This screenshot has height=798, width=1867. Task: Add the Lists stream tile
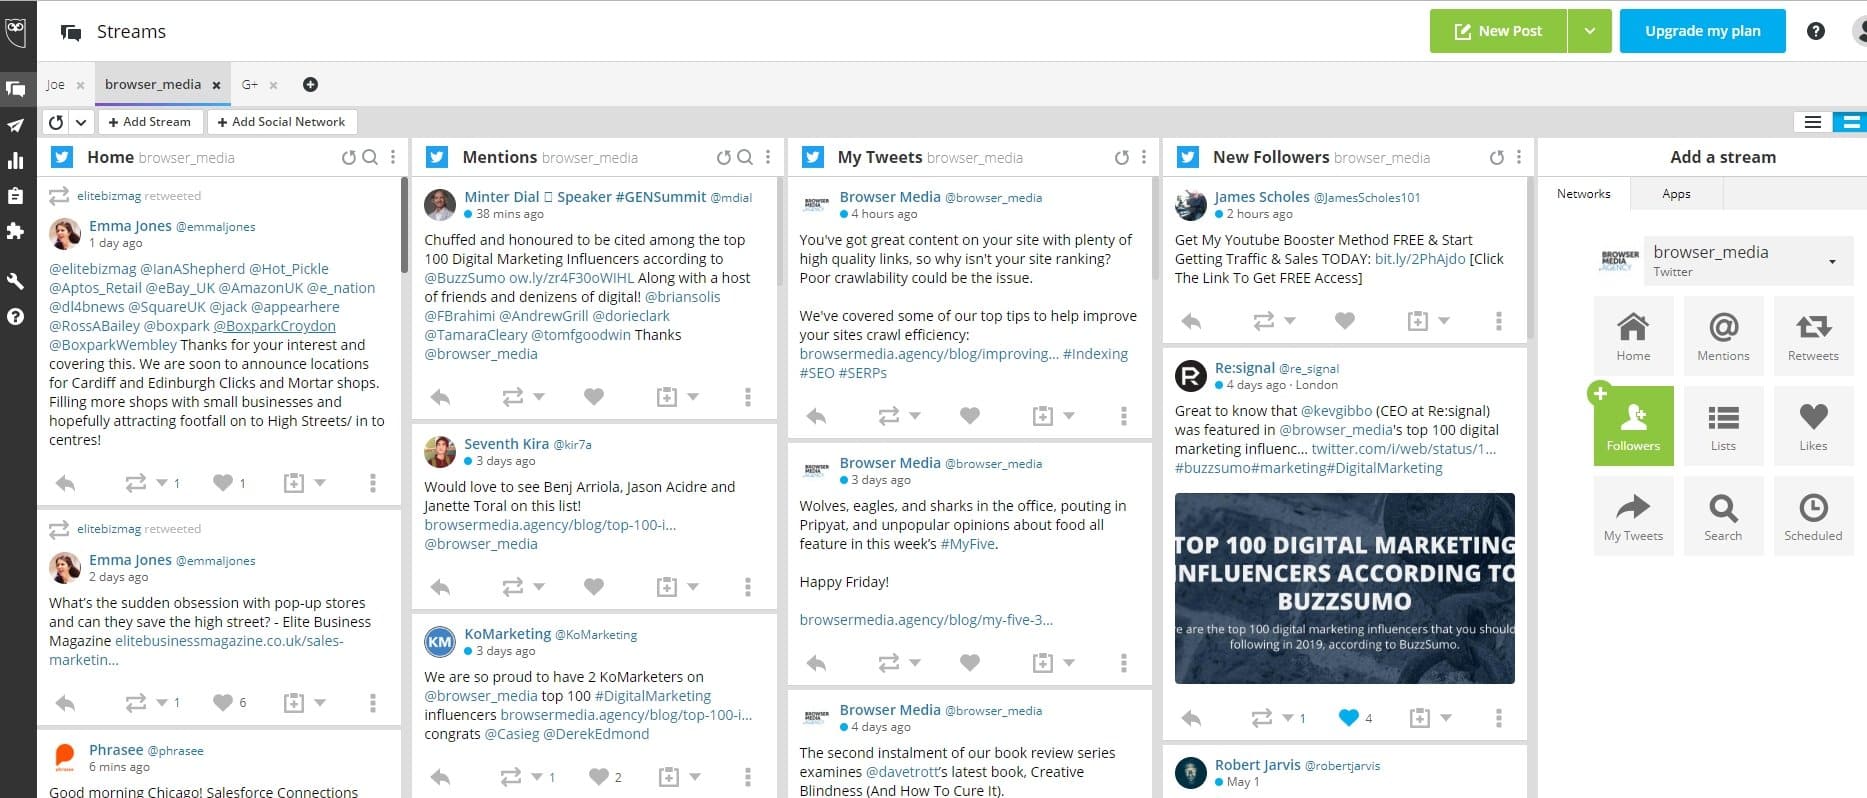(x=1723, y=426)
